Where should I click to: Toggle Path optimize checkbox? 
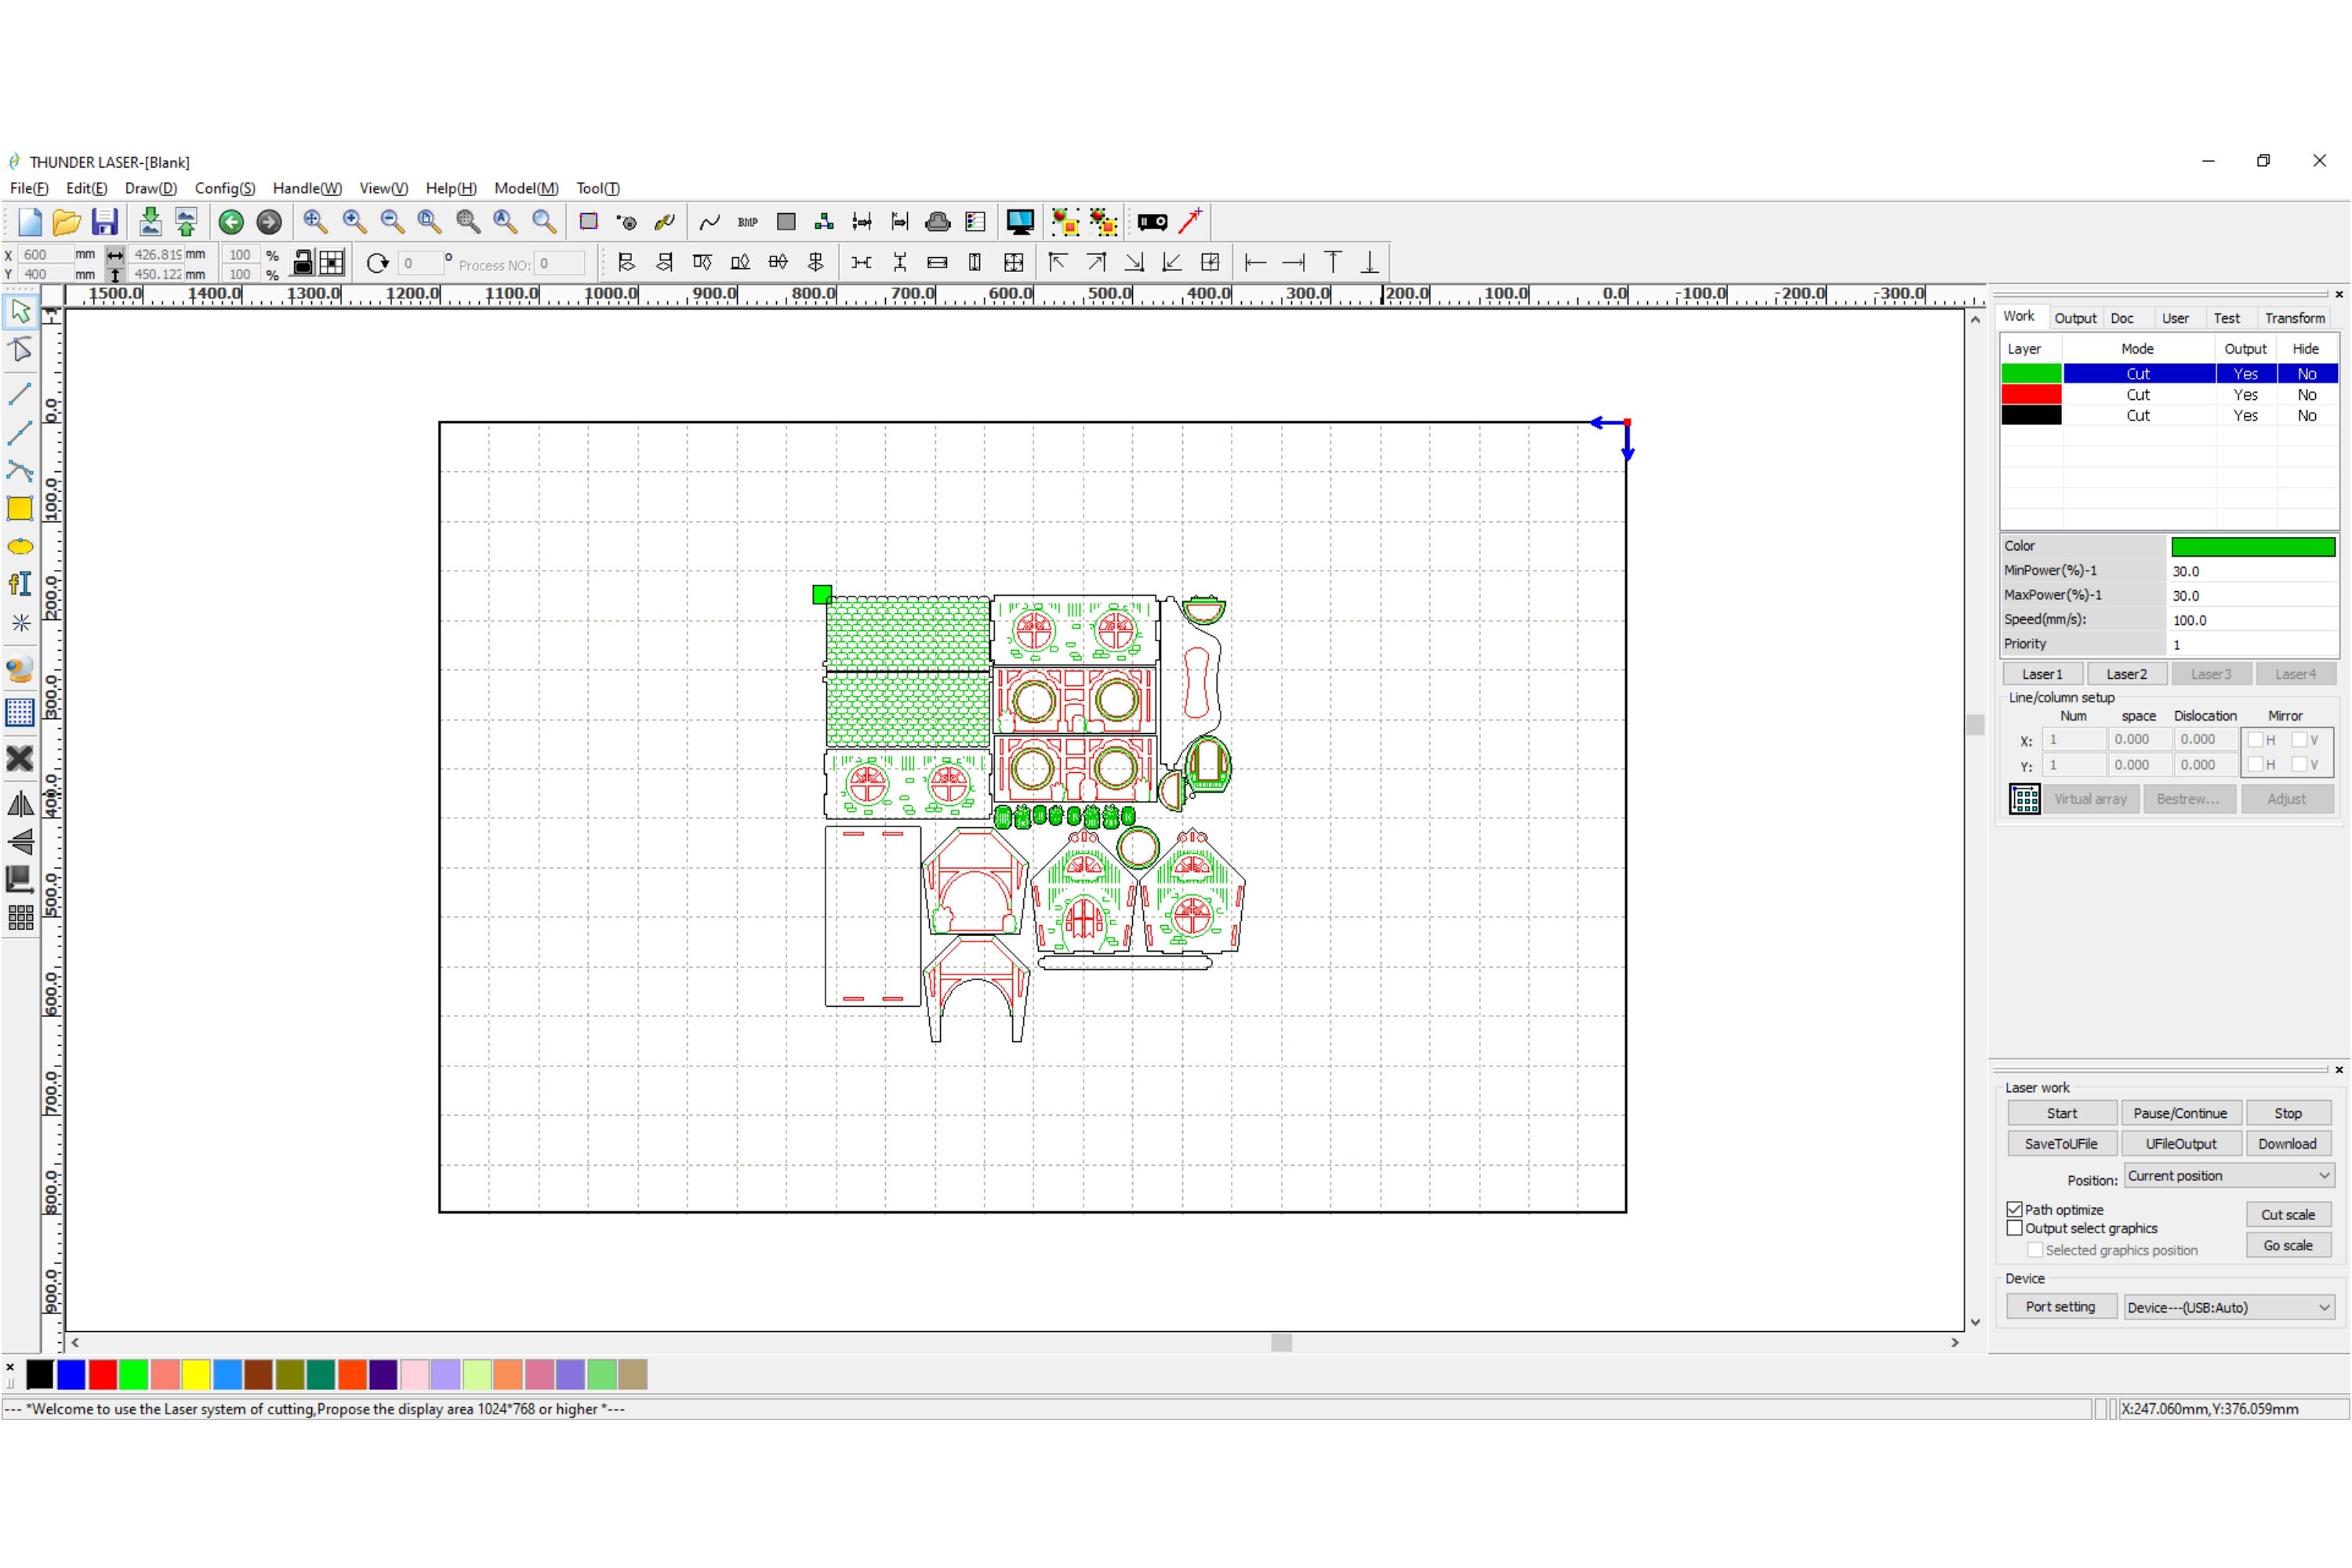[2015, 1210]
